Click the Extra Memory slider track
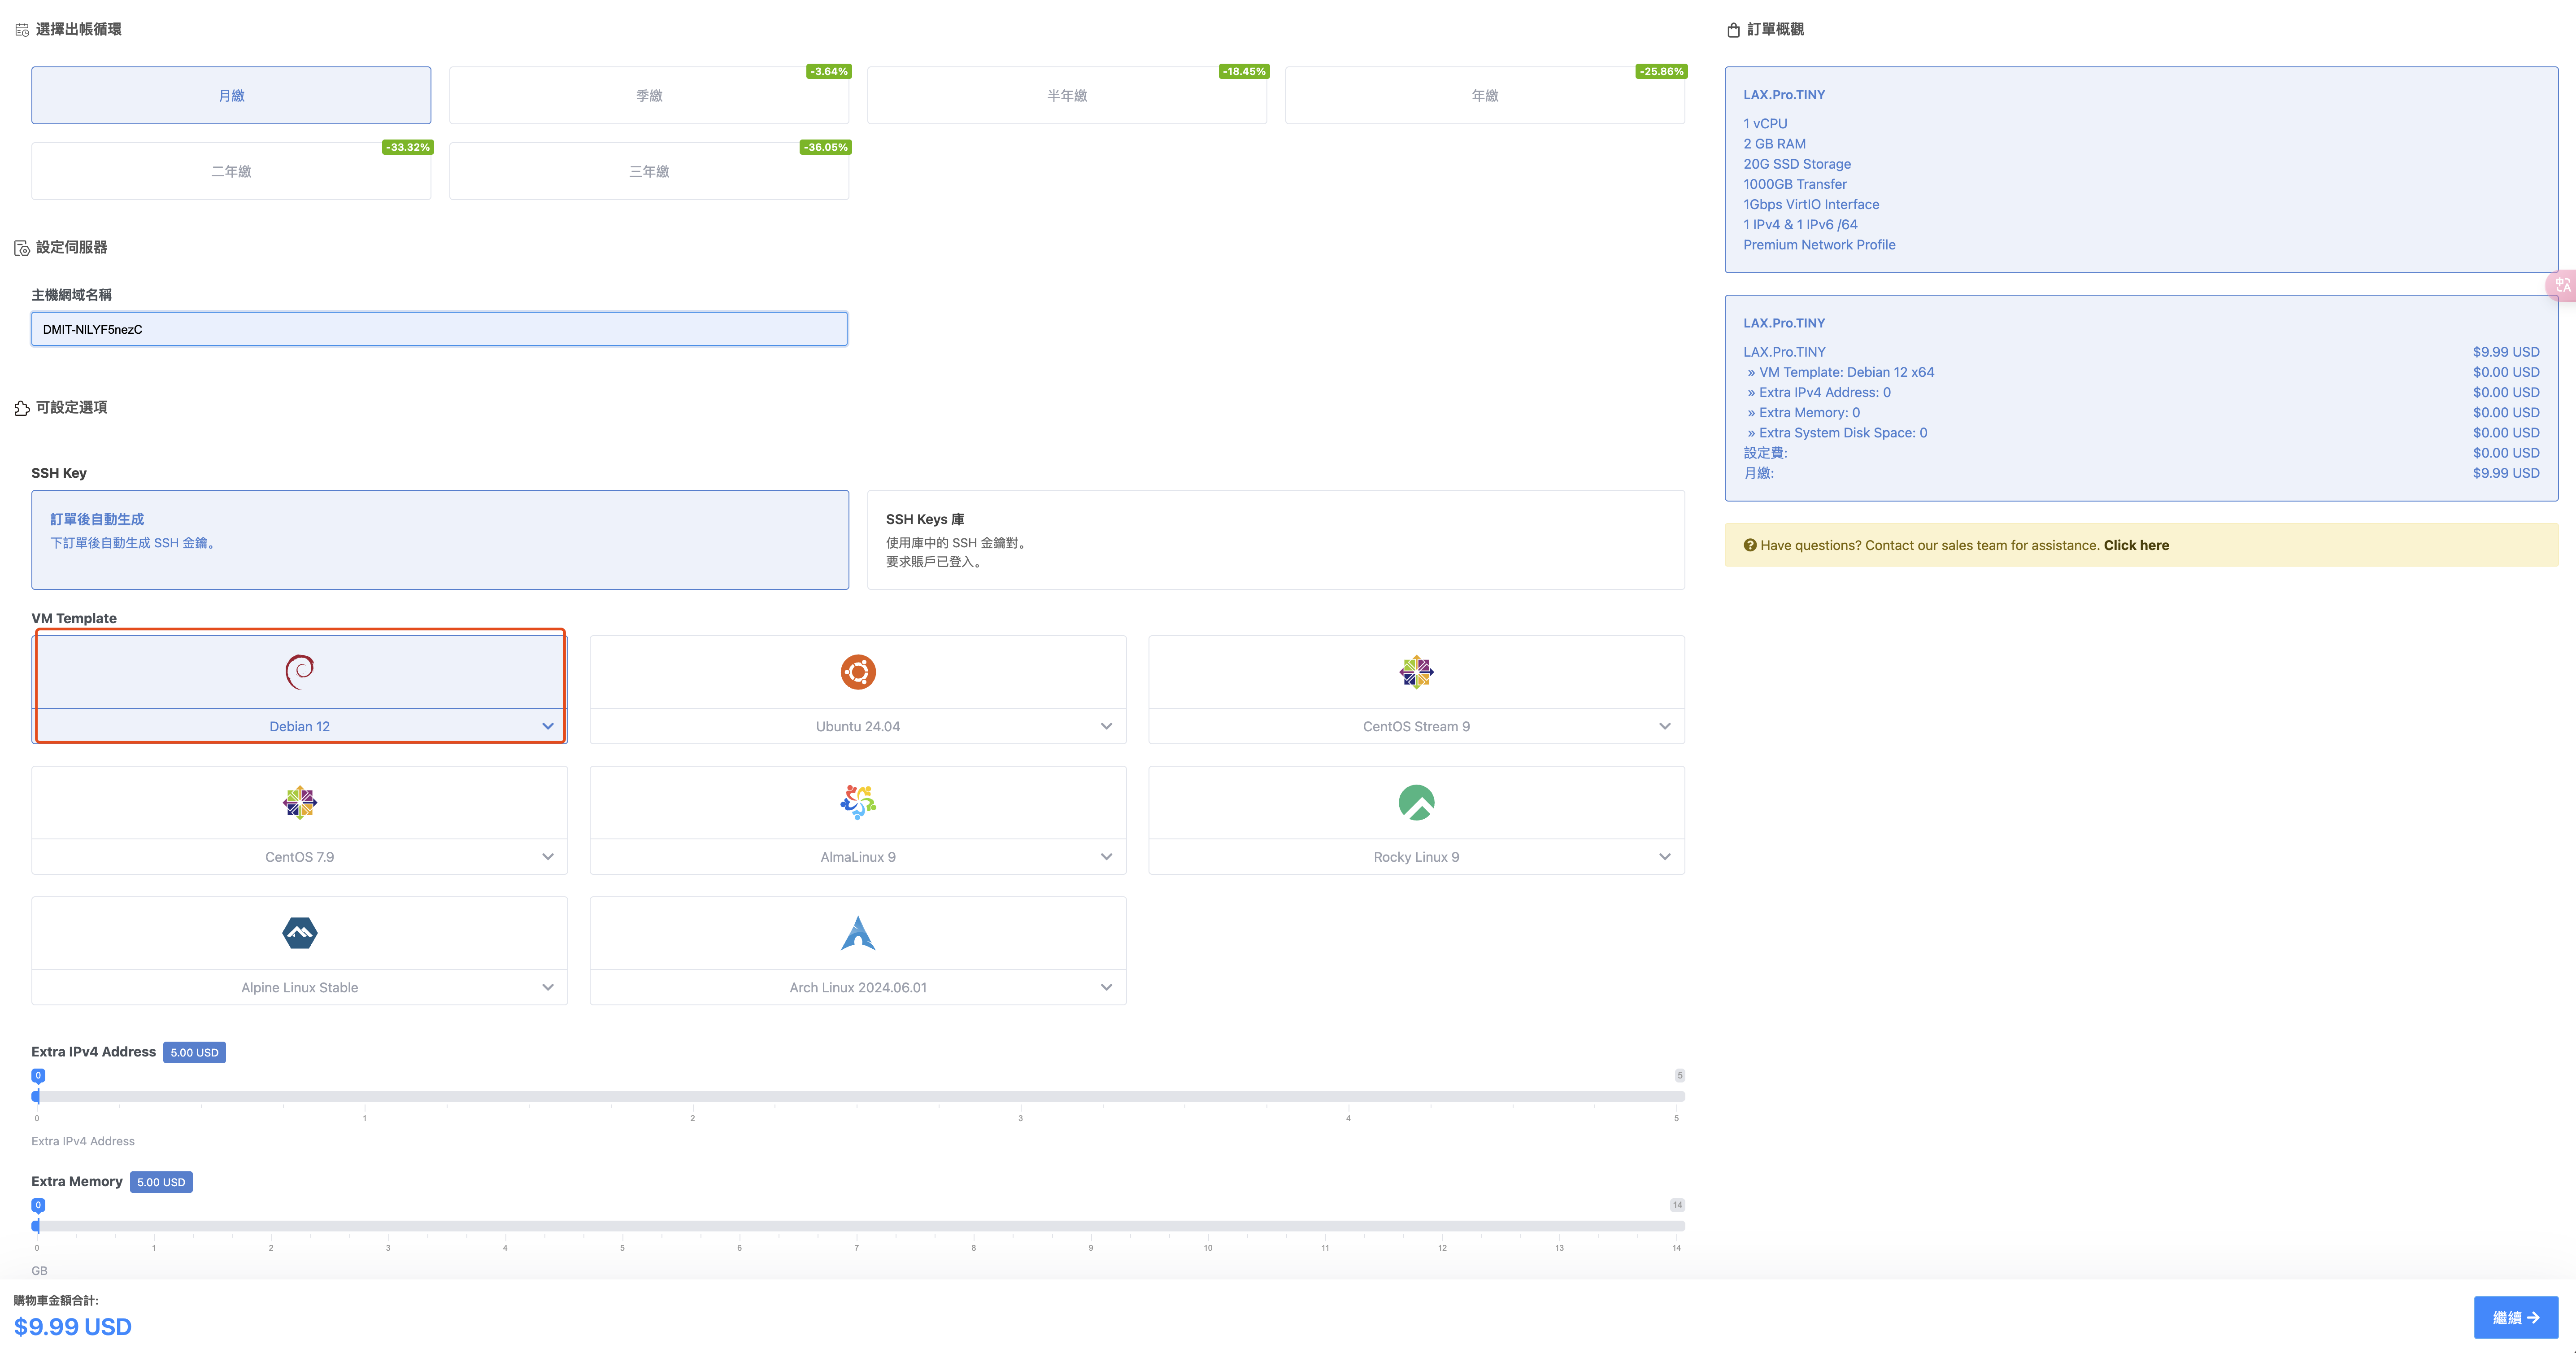Image resolution: width=2576 pixels, height=1353 pixels. tap(860, 1225)
